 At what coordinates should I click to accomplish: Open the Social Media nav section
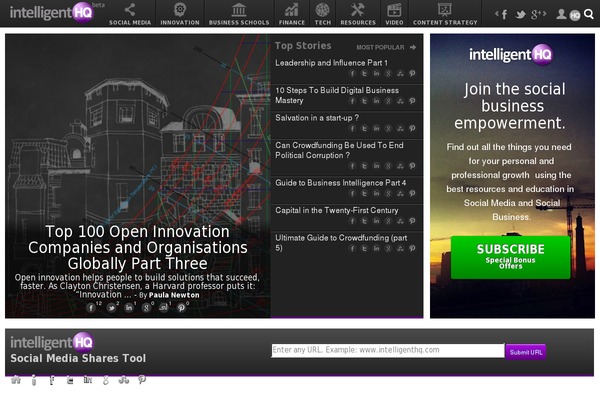point(130,14)
